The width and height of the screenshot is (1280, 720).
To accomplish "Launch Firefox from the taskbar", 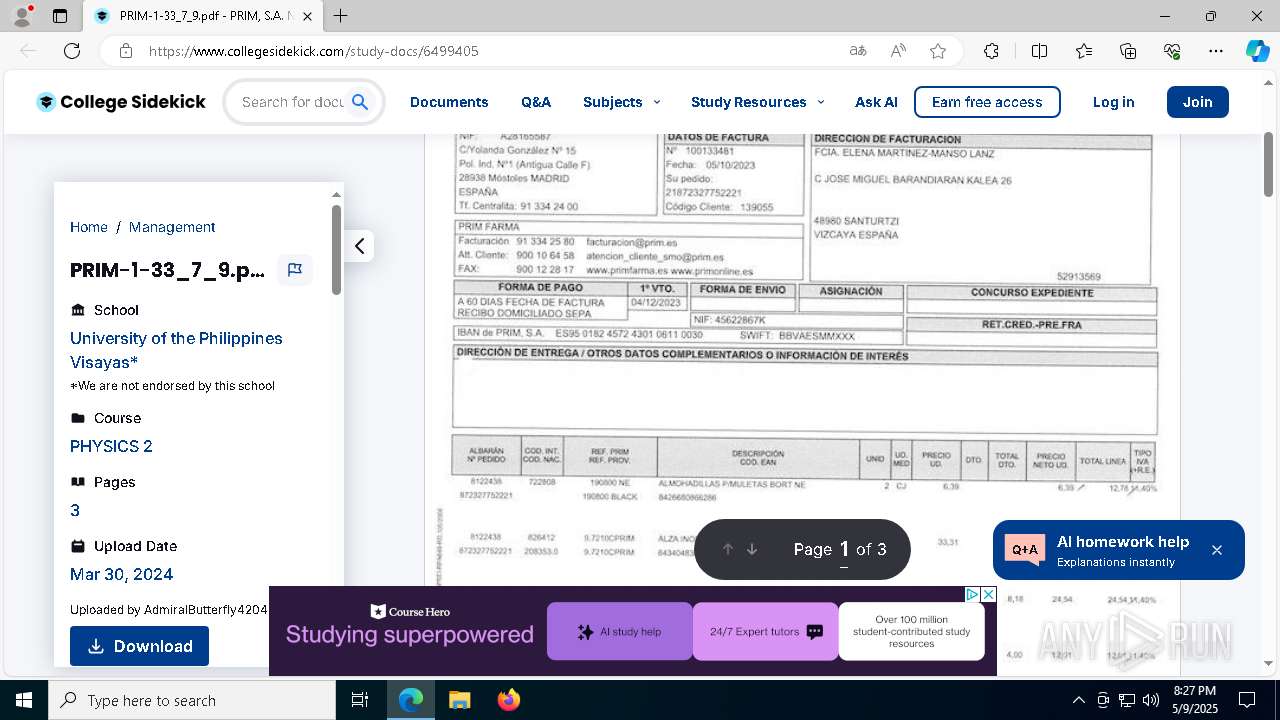I will tap(508, 700).
